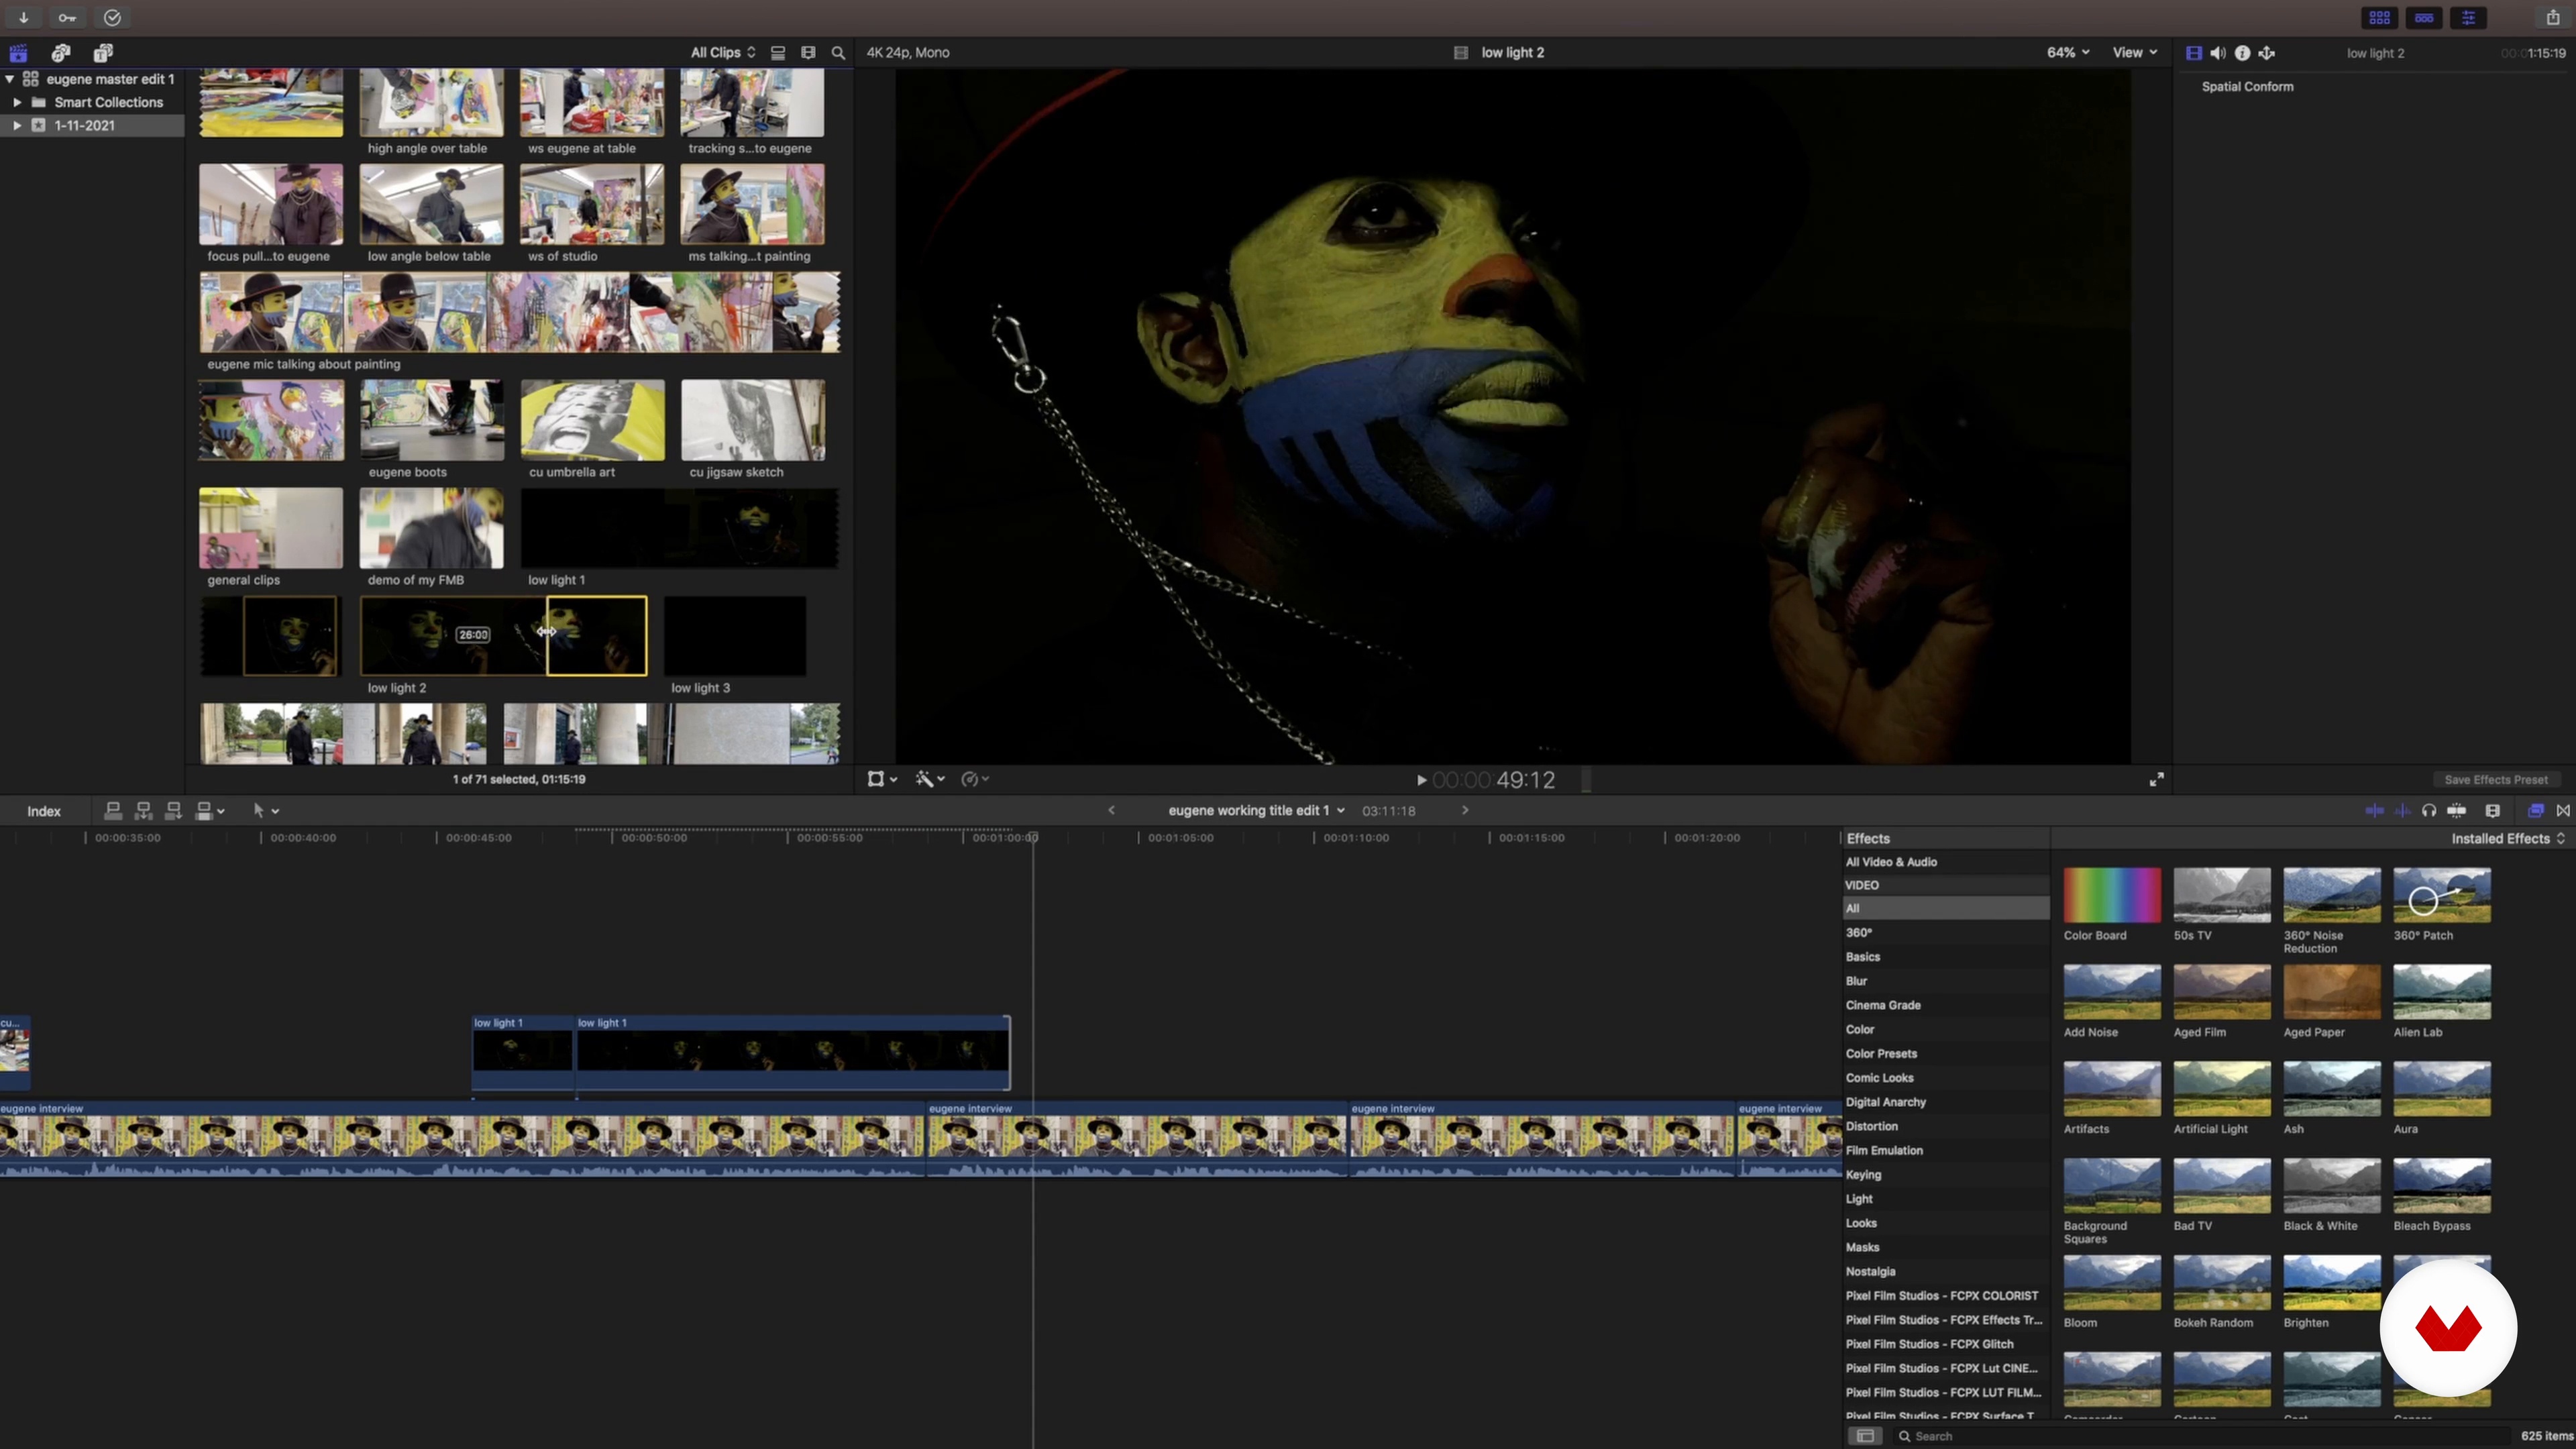
Task: Select the Bleach Bypass effect thumbnail
Action: [x=2442, y=1186]
